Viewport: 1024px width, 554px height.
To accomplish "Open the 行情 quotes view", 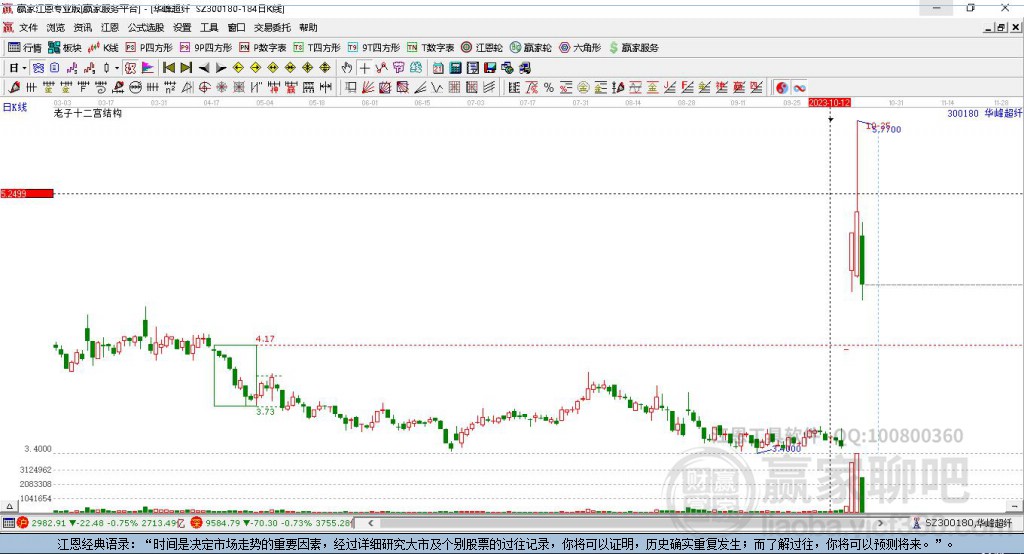I will point(25,47).
